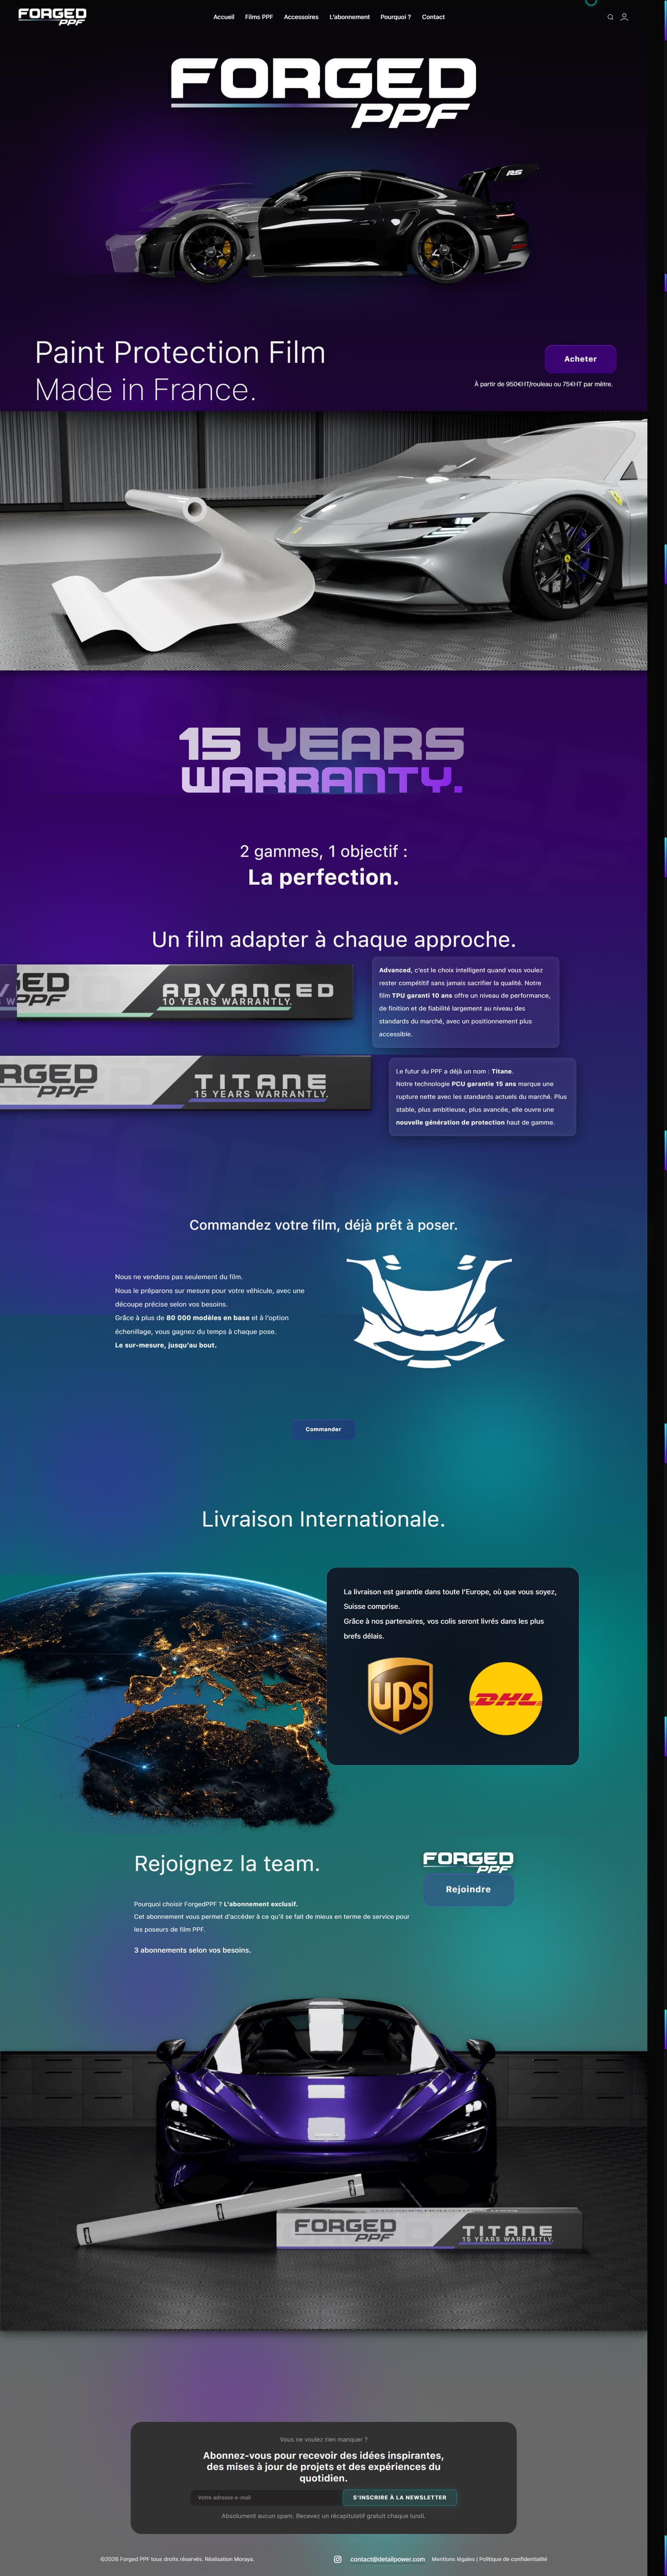
Task: Click the Commander button
Action: (323, 1429)
